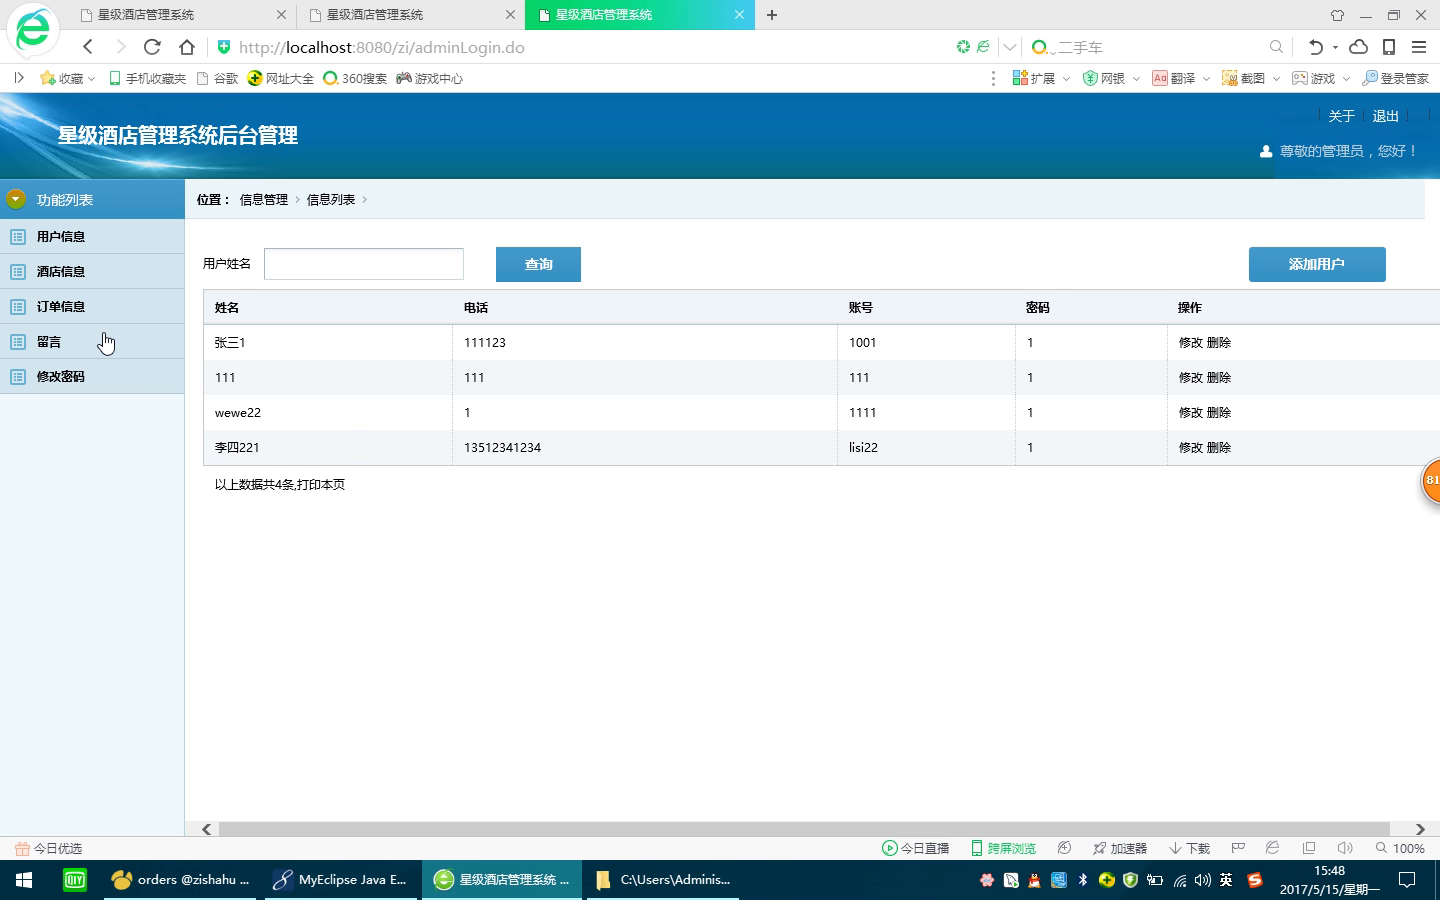Open the iQIYI taskbar icon
Screen dimensions: 1440x900
click(75, 880)
